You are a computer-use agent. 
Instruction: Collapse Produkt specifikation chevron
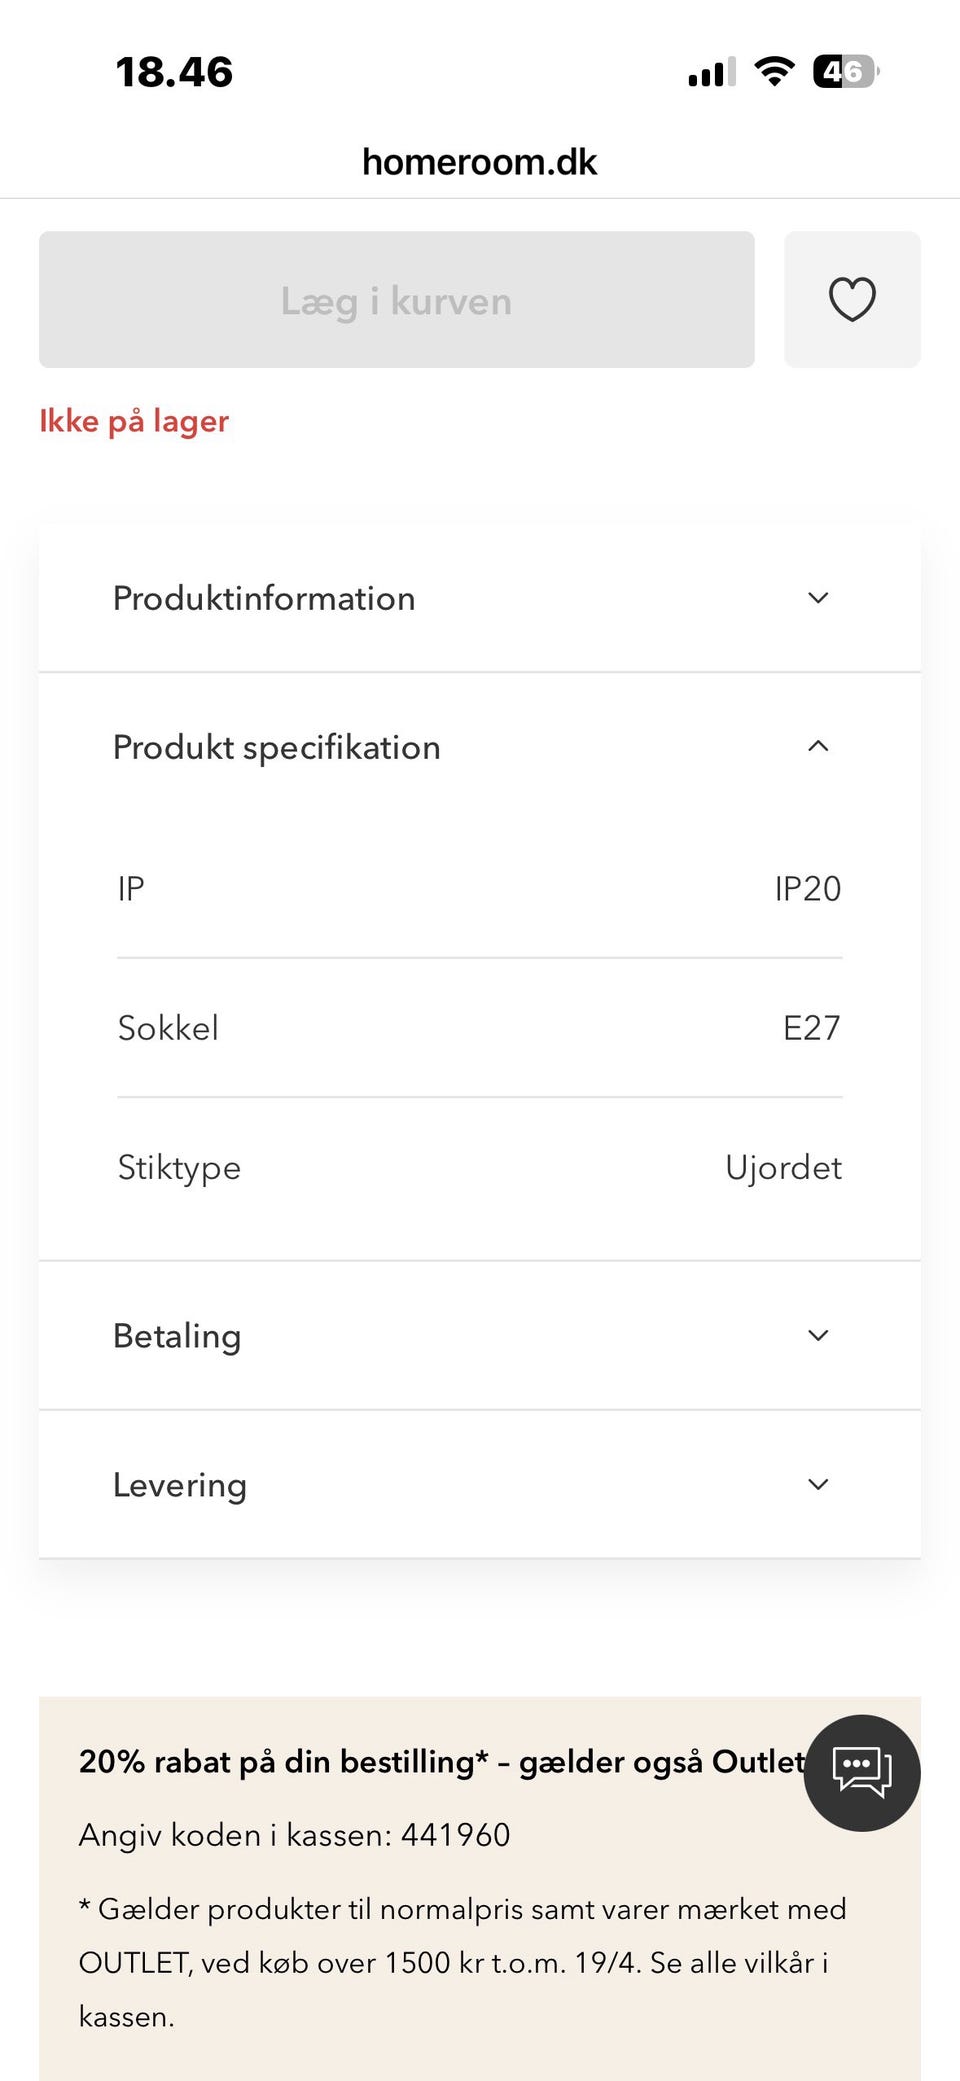coord(818,746)
